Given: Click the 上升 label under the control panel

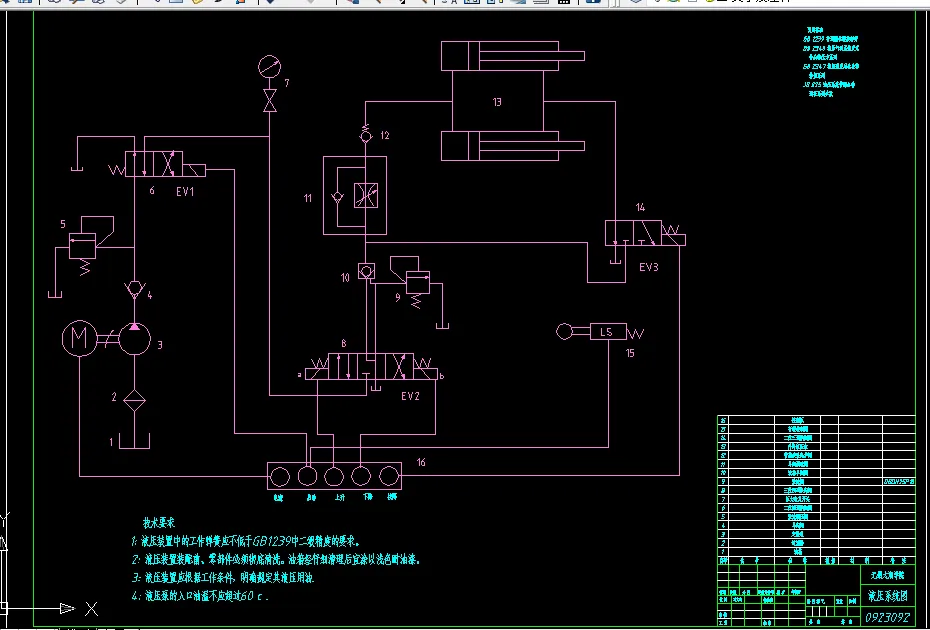Looking at the screenshot, I should [339, 498].
